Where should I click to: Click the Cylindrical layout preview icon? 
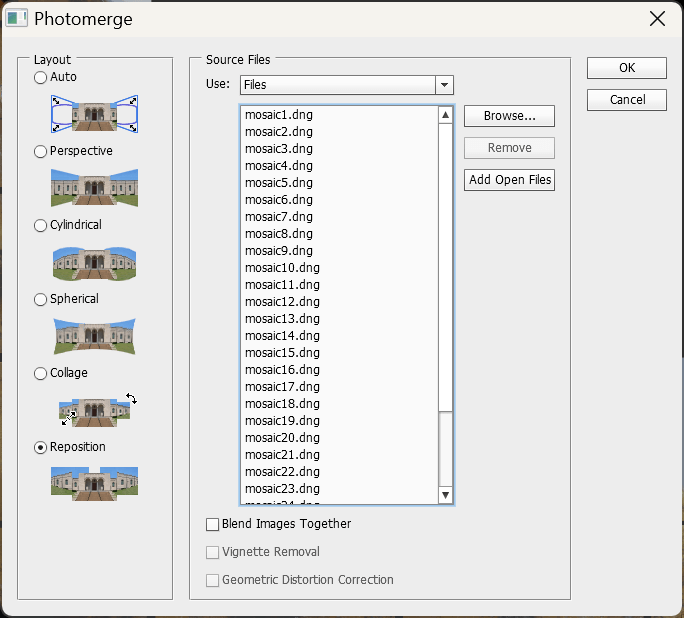(94, 262)
